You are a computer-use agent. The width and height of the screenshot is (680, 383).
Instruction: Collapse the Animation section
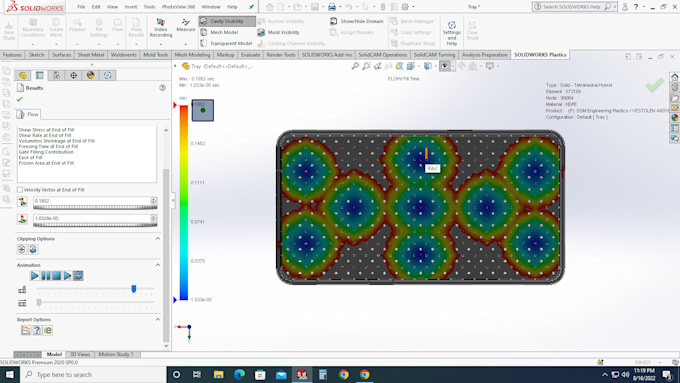click(x=158, y=265)
